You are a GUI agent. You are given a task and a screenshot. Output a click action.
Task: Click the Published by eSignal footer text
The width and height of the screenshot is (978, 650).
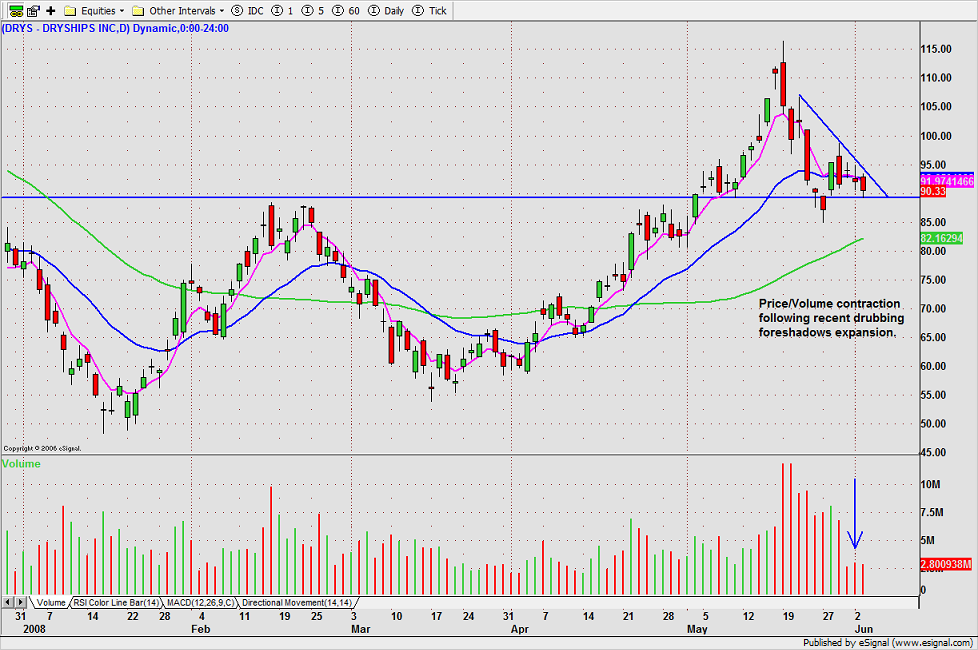[888, 643]
